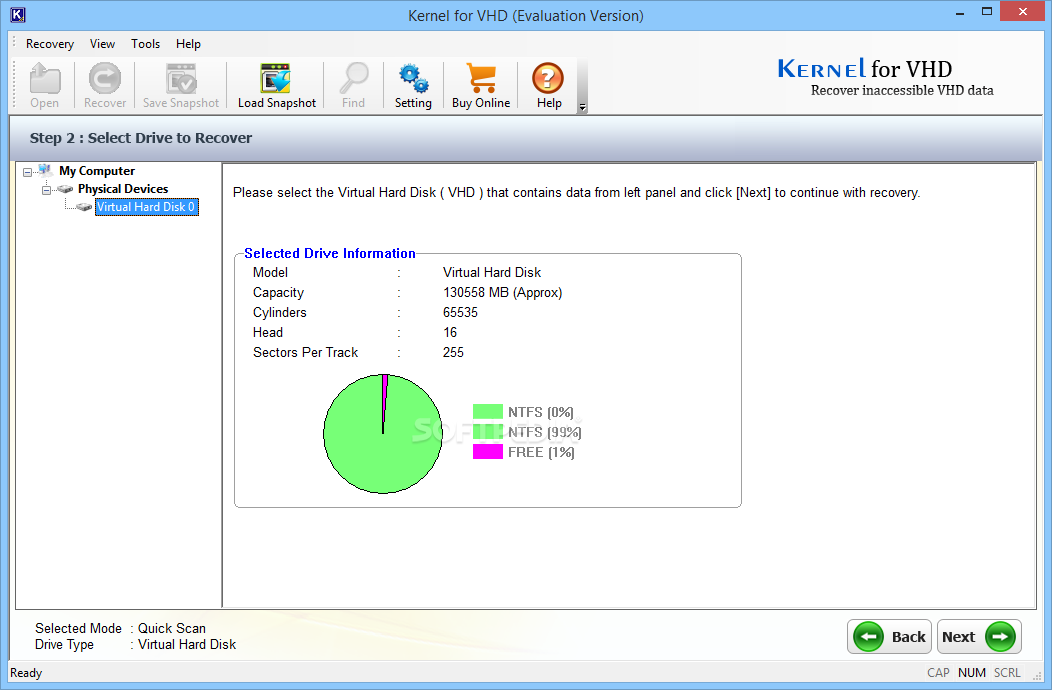Click the SCRL indicator in status bar
Image resolution: width=1052 pixels, height=690 pixels.
[1007, 673]
